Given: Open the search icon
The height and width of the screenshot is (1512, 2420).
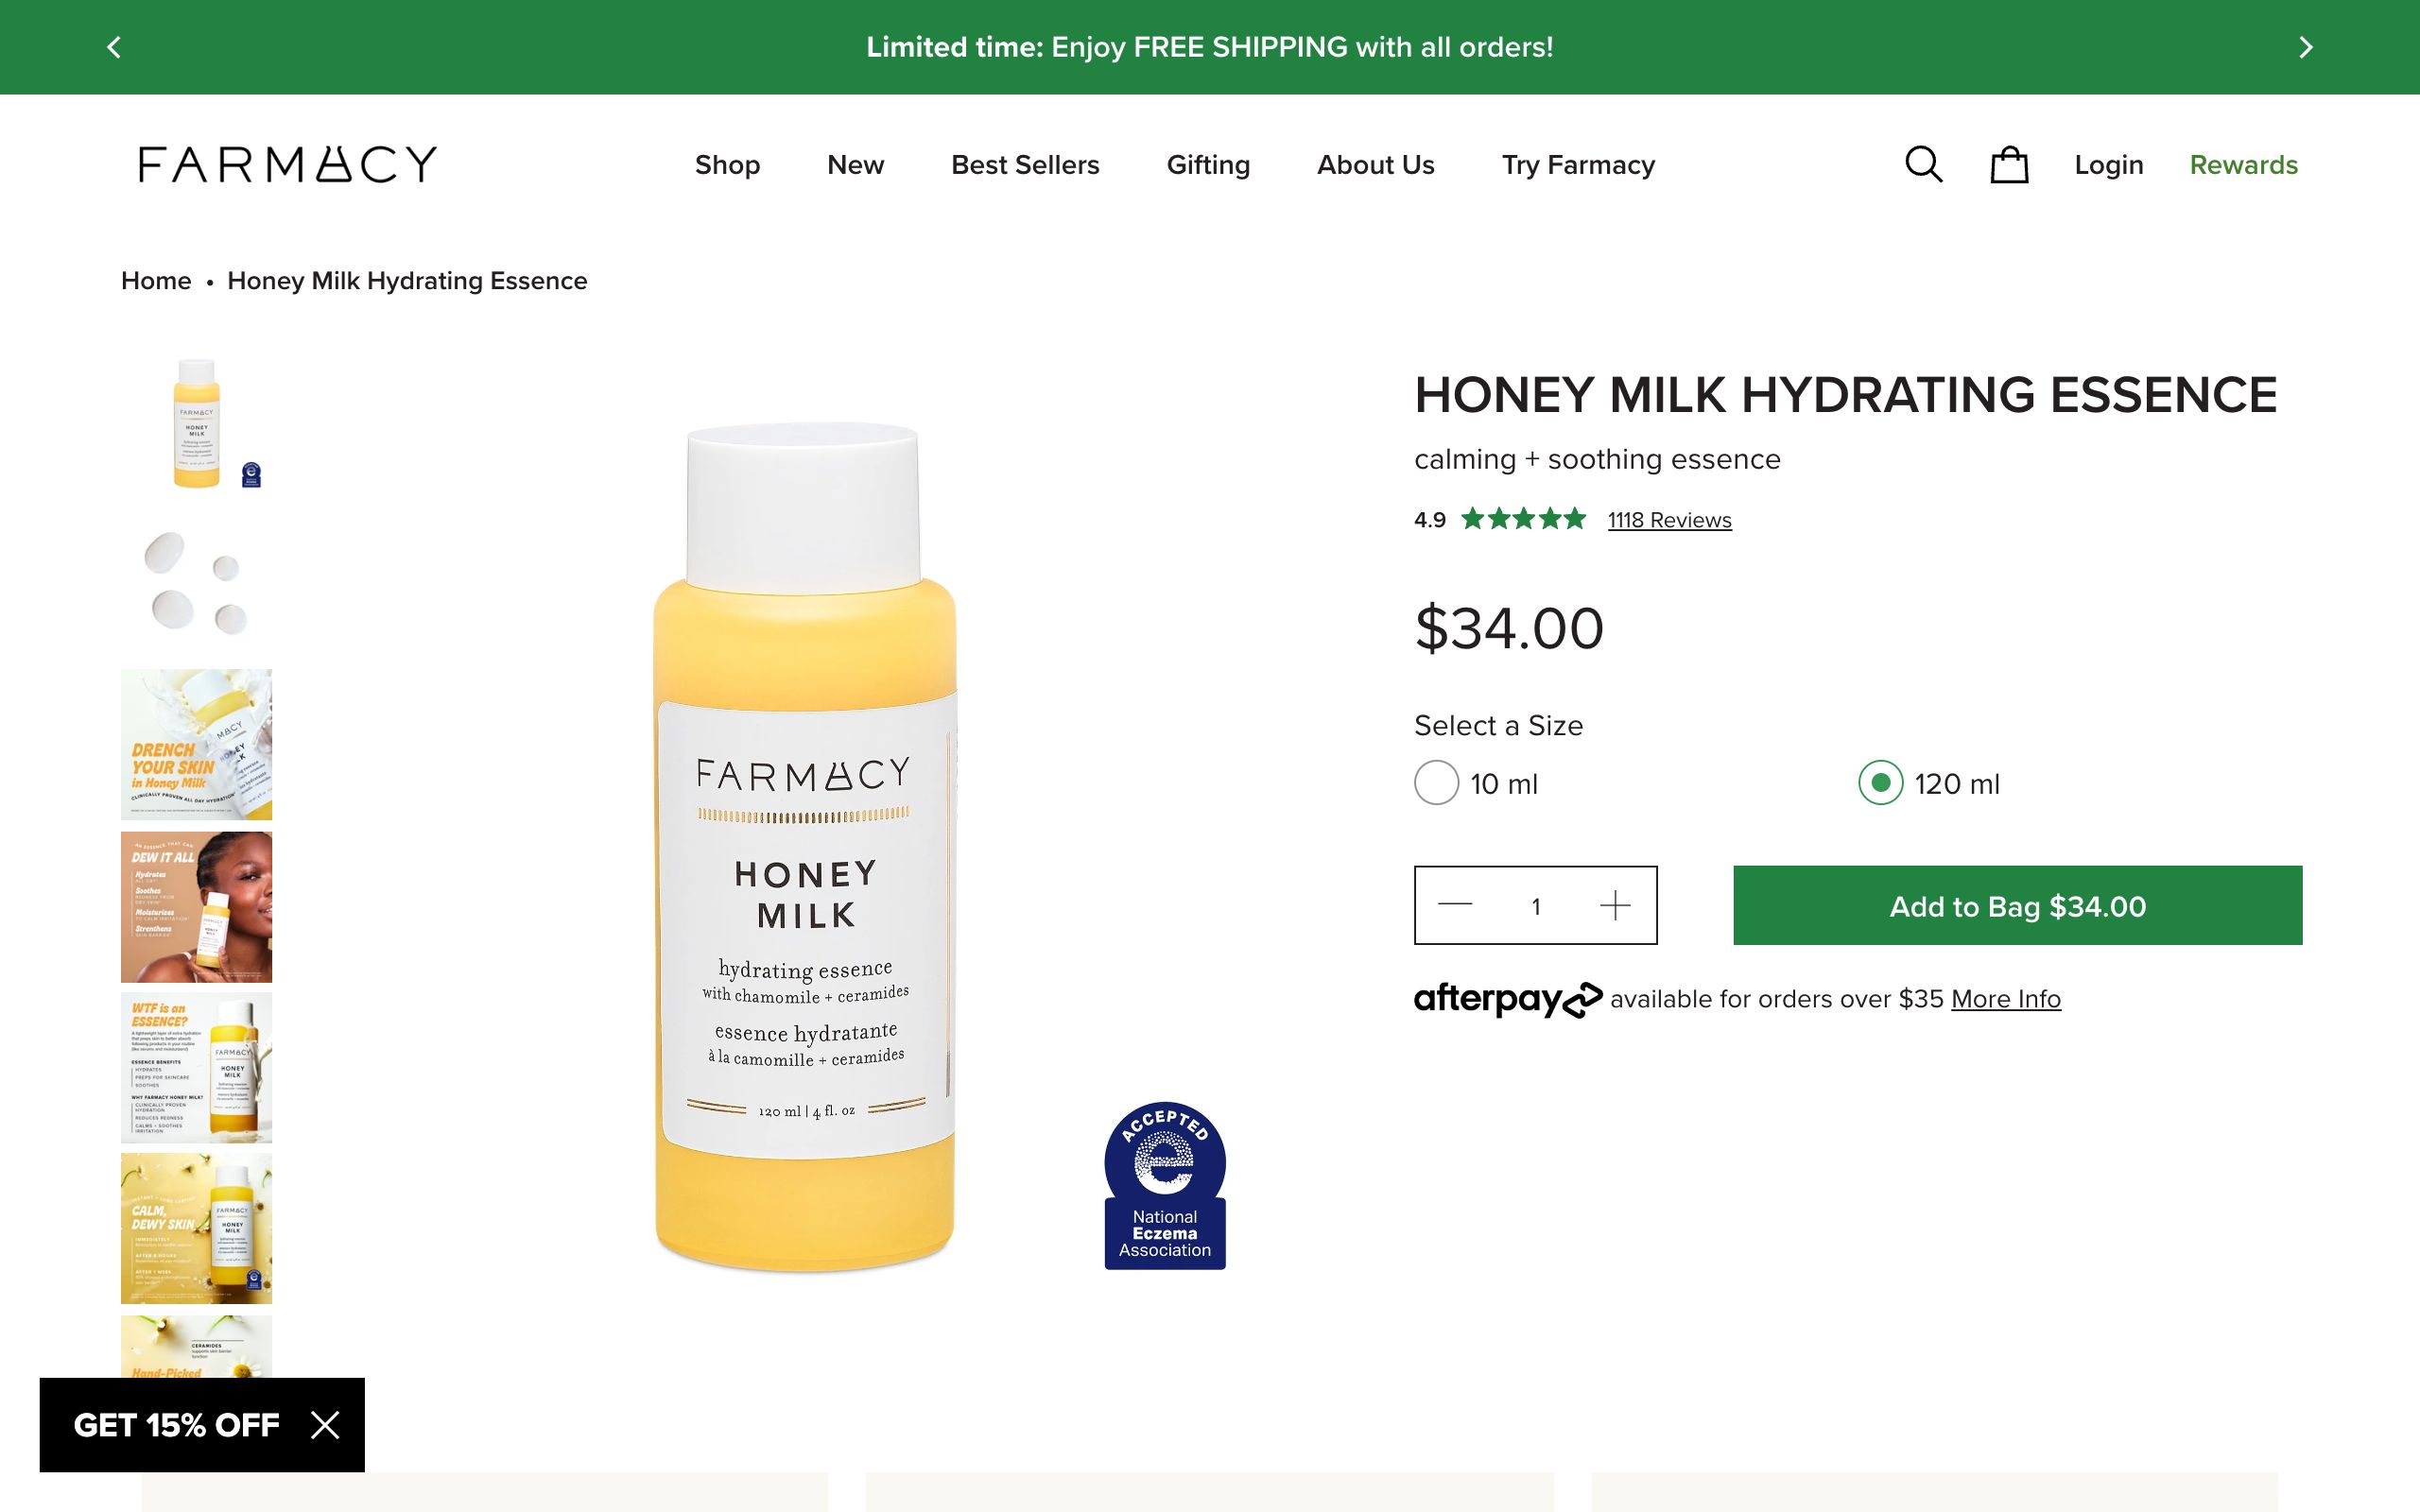Looking at the screenshot, I should (x=1925, y=166).
